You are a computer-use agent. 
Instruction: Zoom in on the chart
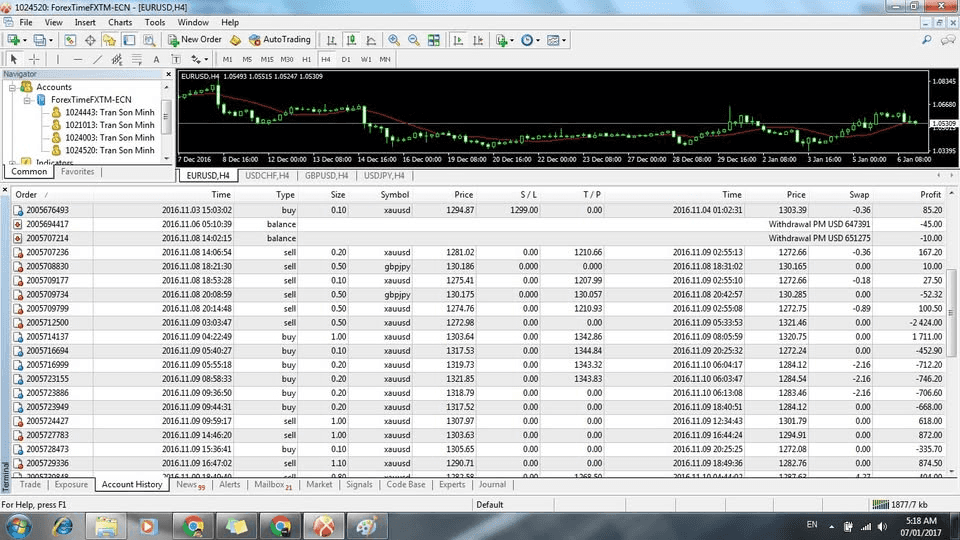[394, 40]
